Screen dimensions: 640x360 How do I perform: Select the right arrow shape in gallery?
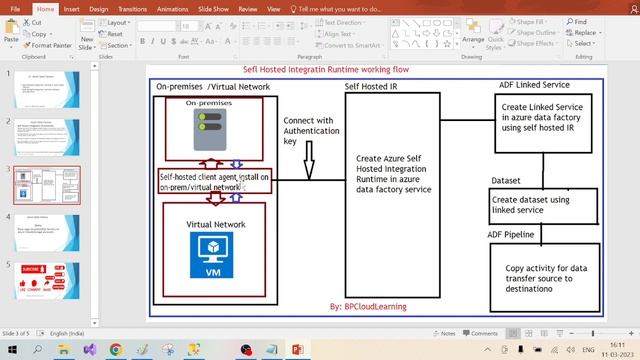(427, 33)
